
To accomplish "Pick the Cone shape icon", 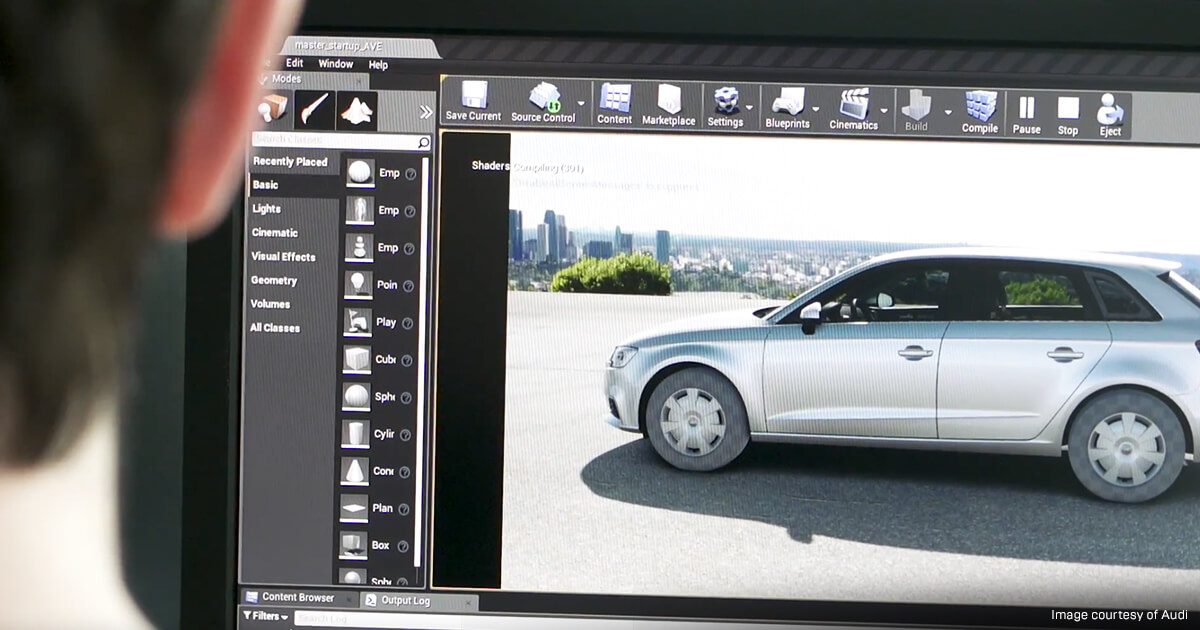I will [x=355, y=470].
